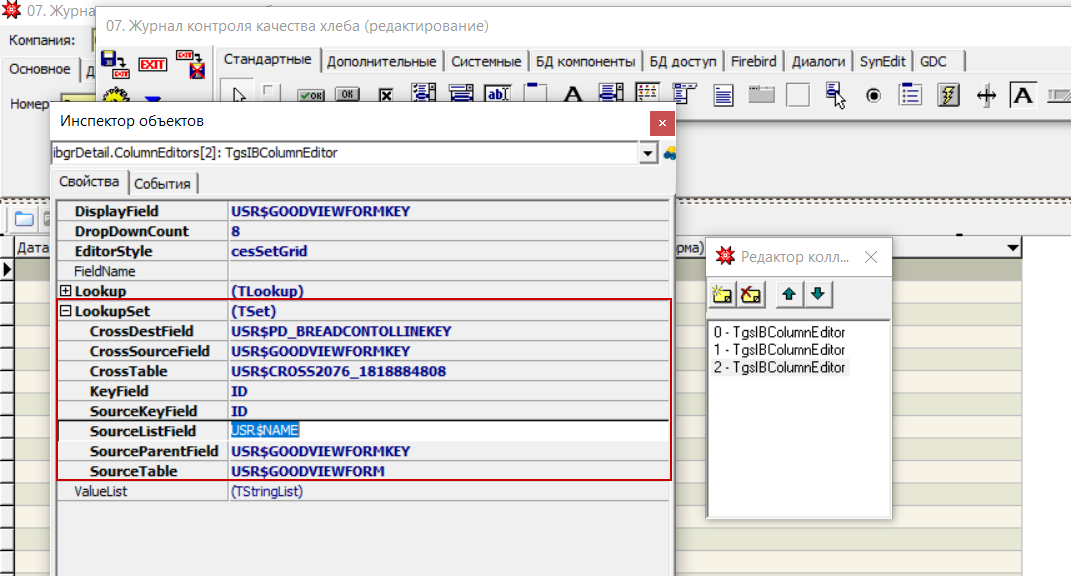Click the red EXIT toolbar icon
The image size is (1071, 576).
pyautogui.click(x=152, y=65)
